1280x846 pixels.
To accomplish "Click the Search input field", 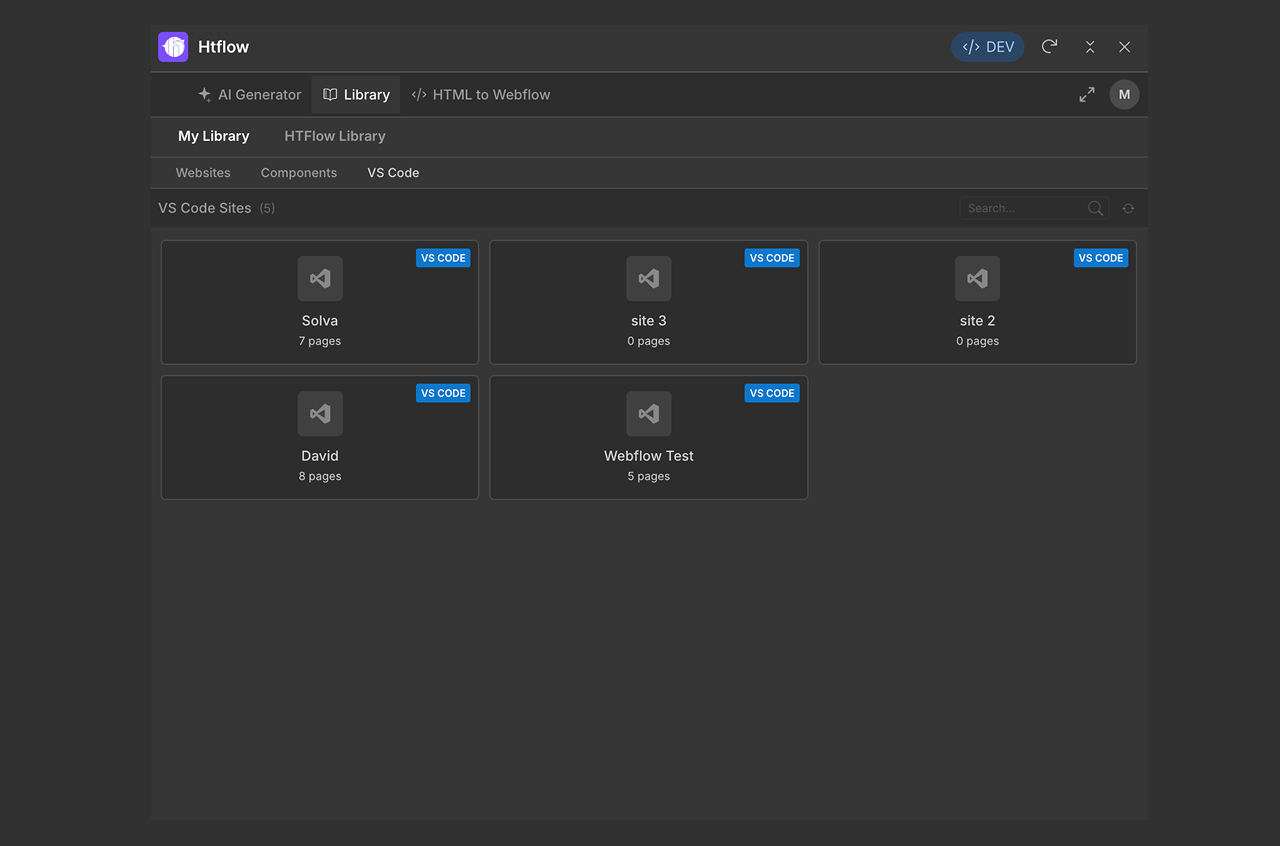I will point(1020,208).
